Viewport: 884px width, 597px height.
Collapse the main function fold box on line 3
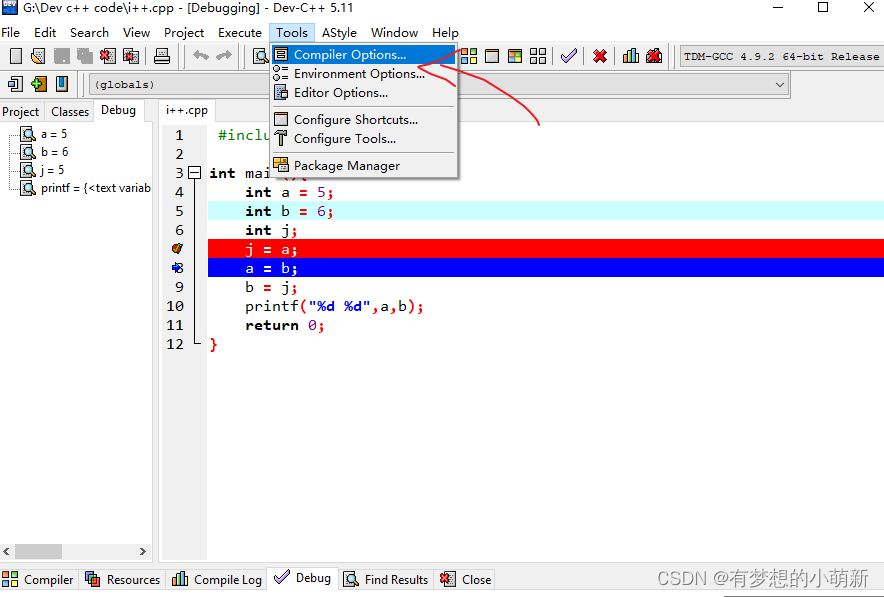pos(195,173)
